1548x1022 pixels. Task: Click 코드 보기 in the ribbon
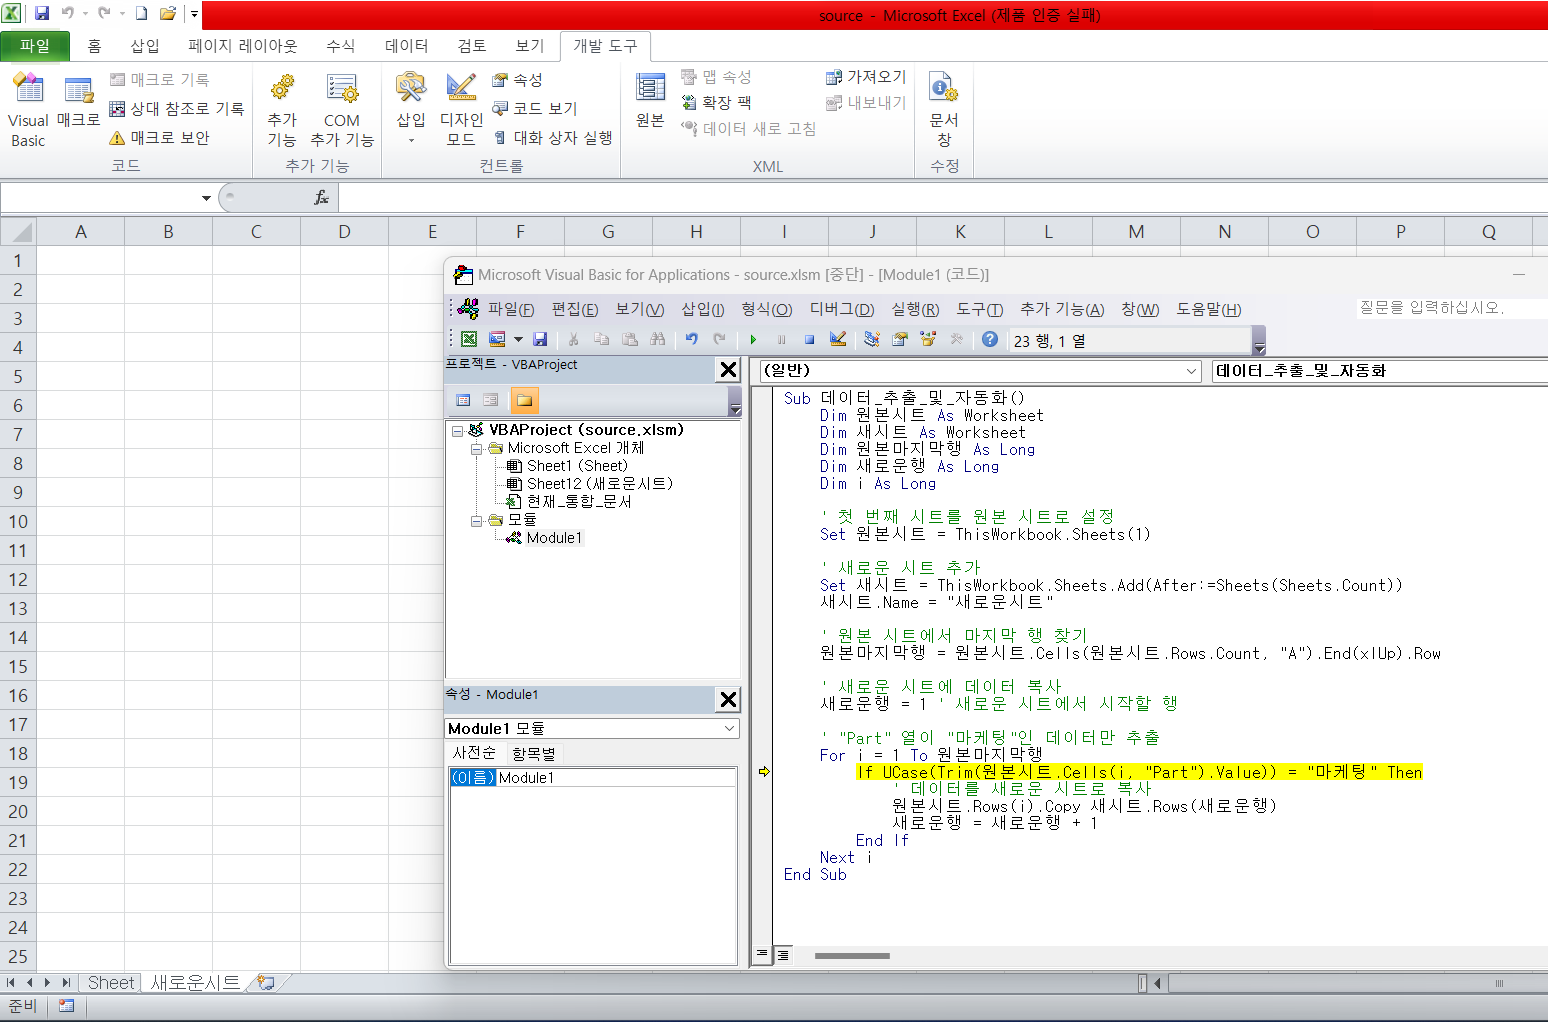pyautogui.click(x=535, y=108)
